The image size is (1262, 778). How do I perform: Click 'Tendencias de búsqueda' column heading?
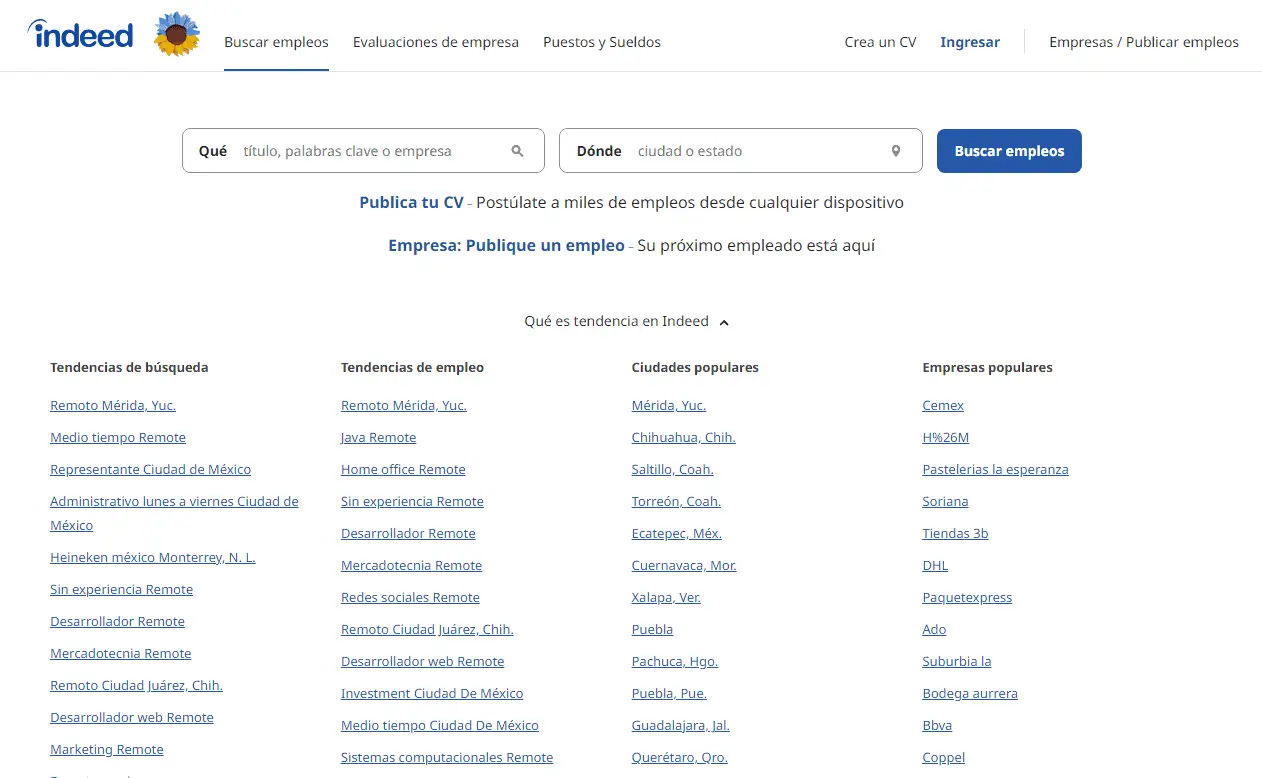point(129,367)
